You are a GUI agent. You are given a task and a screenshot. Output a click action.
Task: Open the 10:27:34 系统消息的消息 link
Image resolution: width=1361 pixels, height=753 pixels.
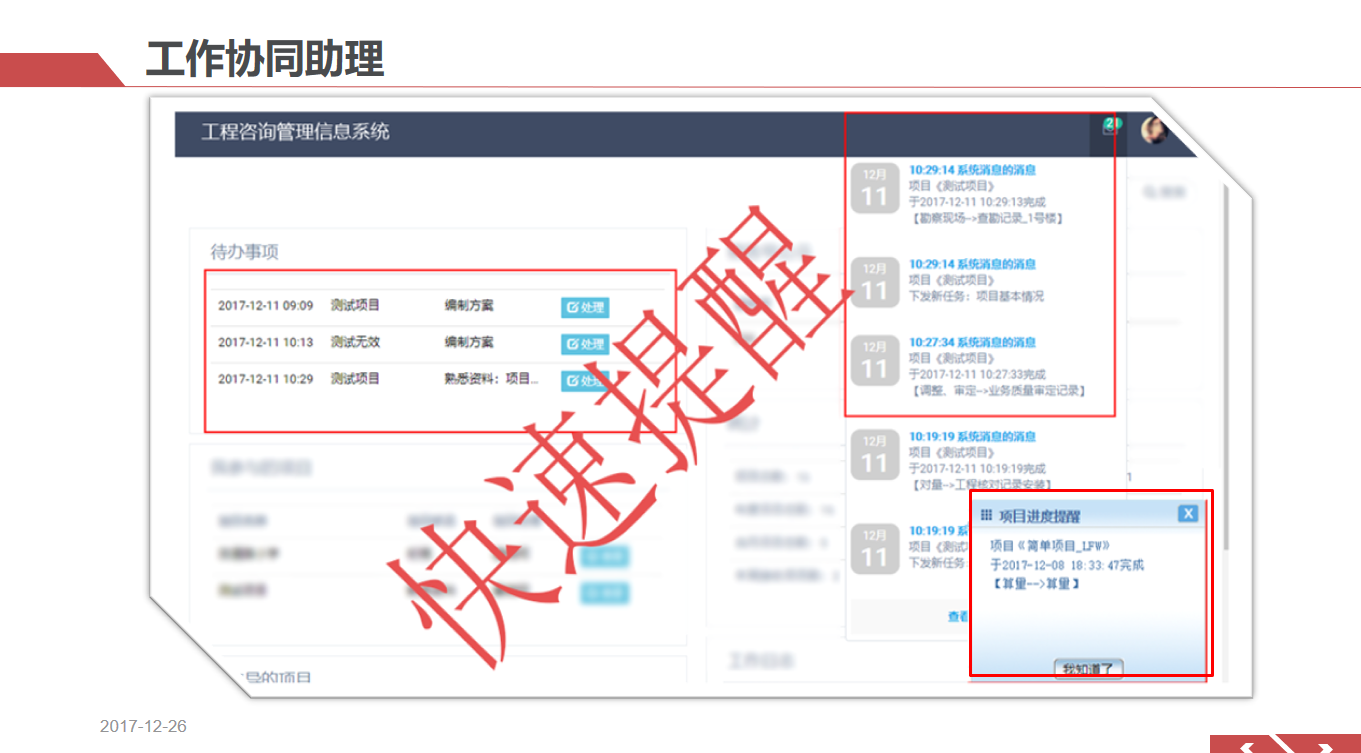[972, 342]
